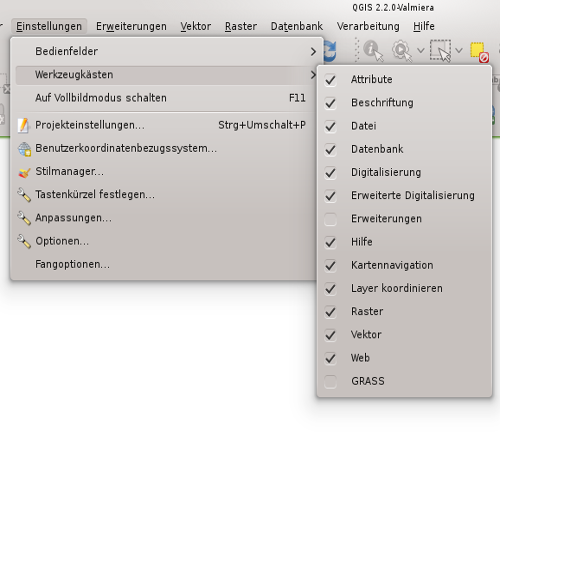The image size is (578, 569).
Task: Click the Benutzerkoordinatenbezugssystem globe icon
Action: [24, 149]
